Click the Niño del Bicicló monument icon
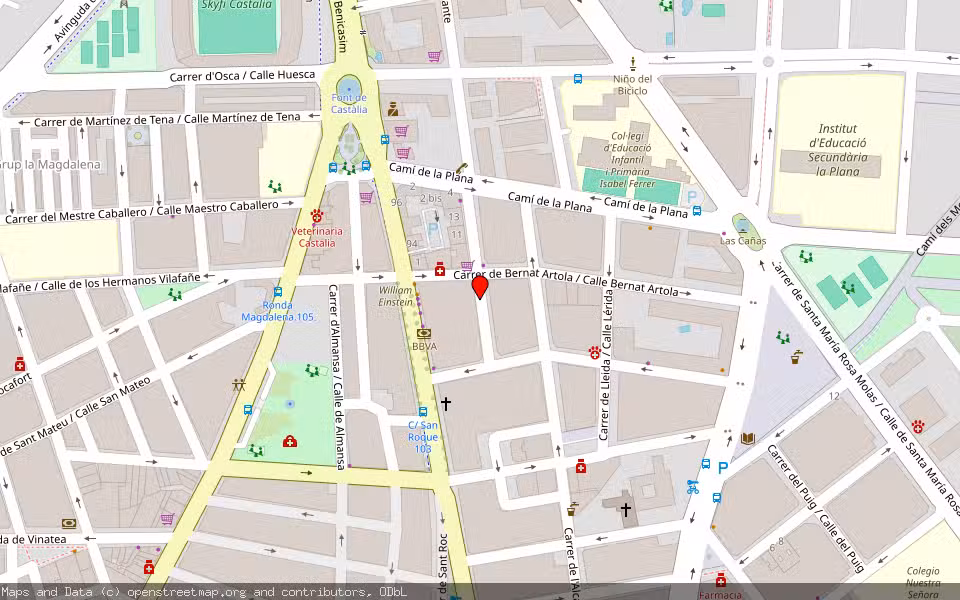Screen dimensions: 960x600 pos(632,64)
